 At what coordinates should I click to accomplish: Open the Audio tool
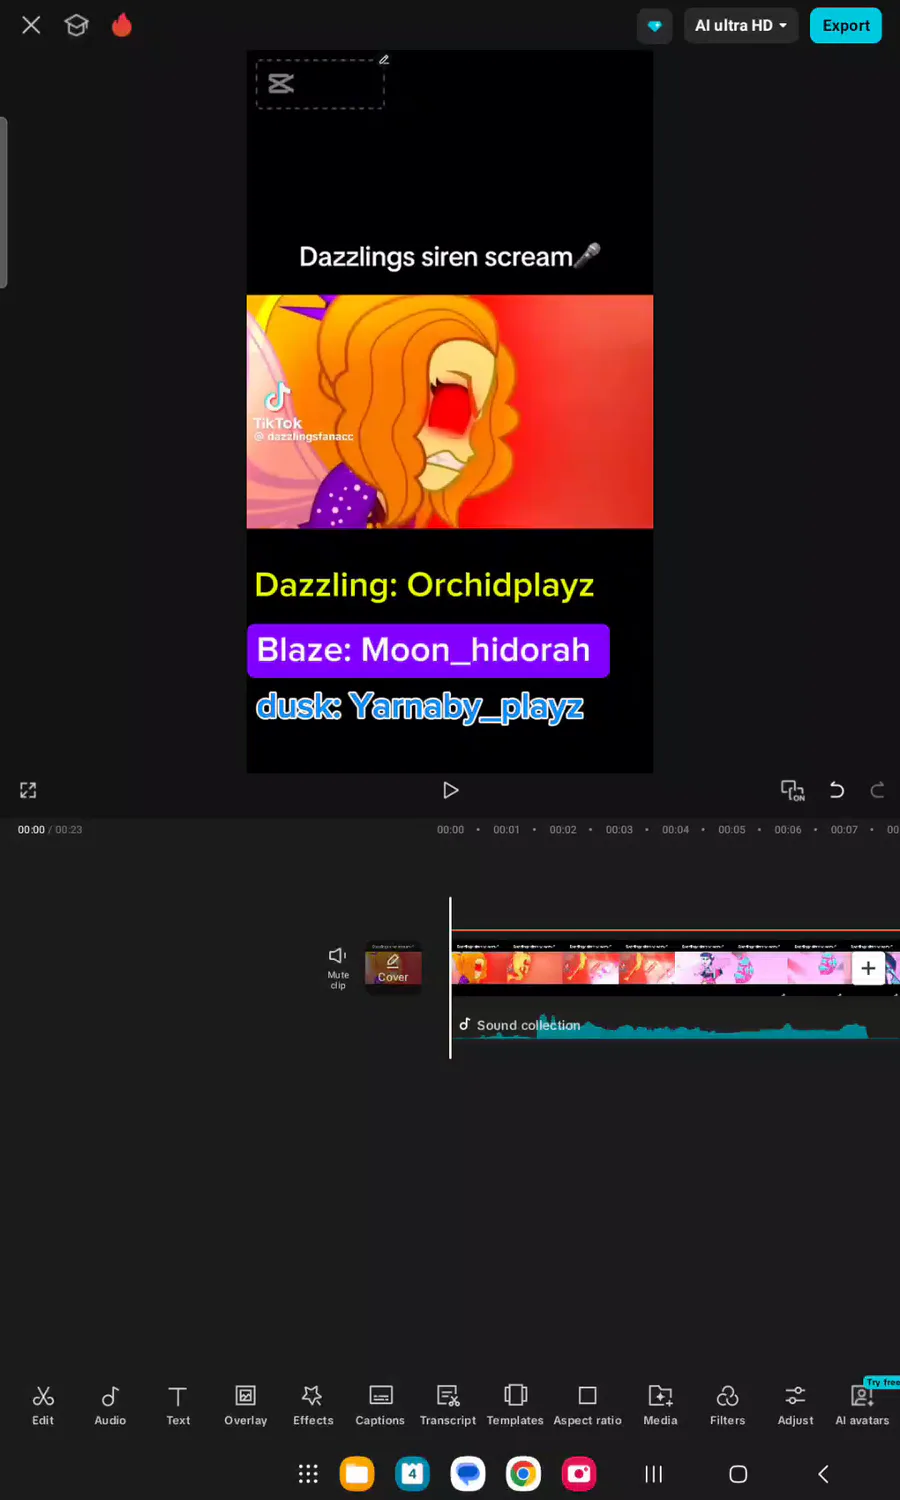click(110, 1404)
